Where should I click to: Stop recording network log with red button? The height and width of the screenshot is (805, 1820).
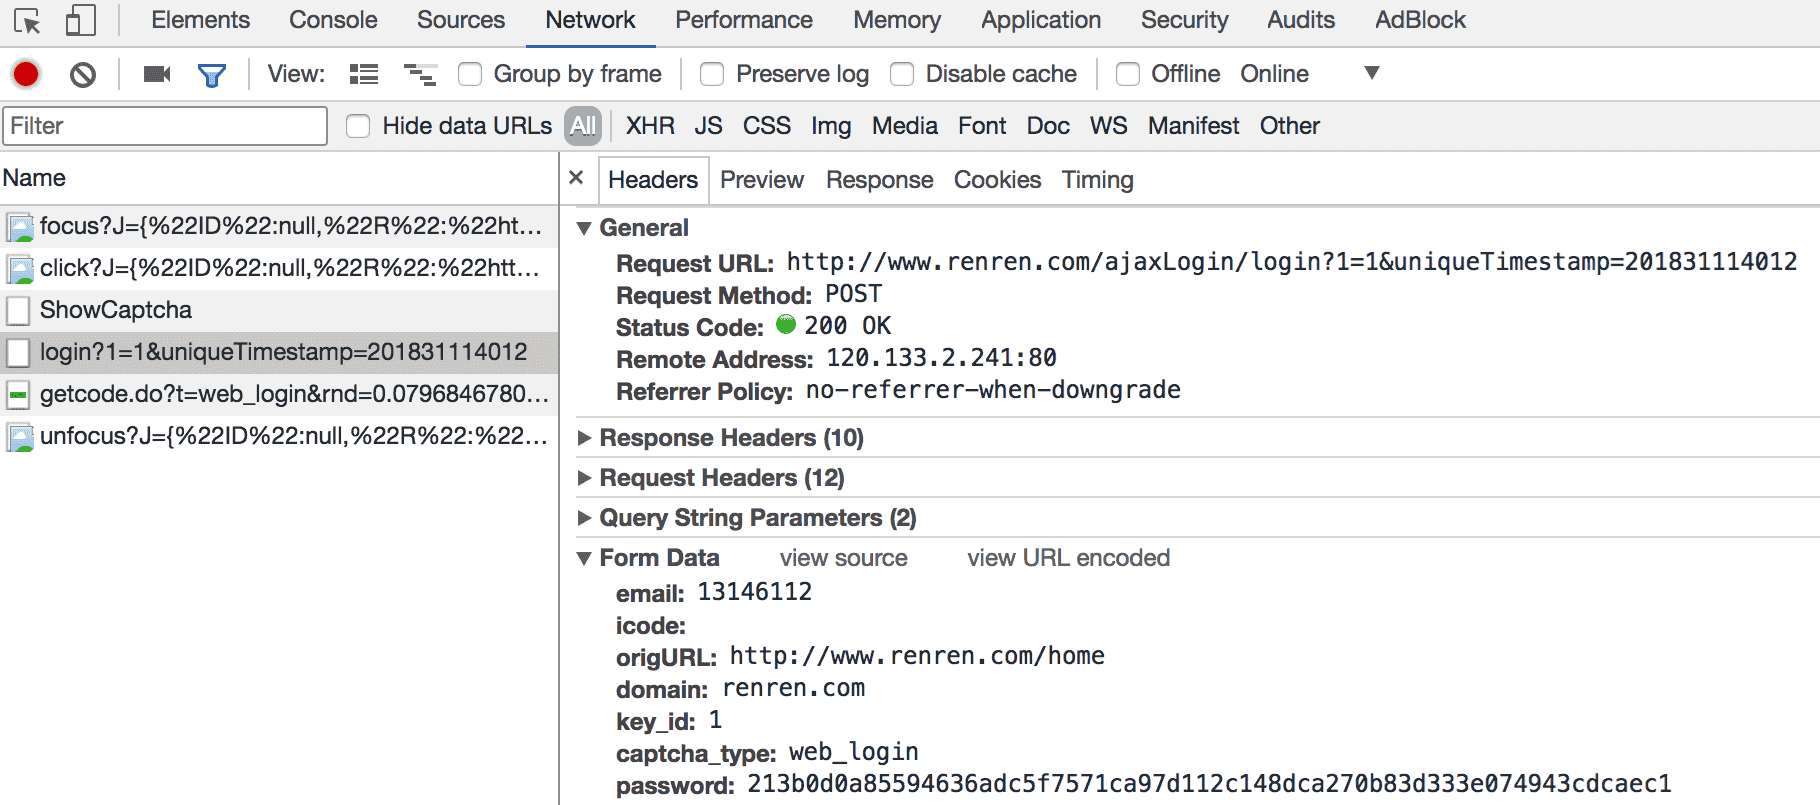click(x=26, y=74)
